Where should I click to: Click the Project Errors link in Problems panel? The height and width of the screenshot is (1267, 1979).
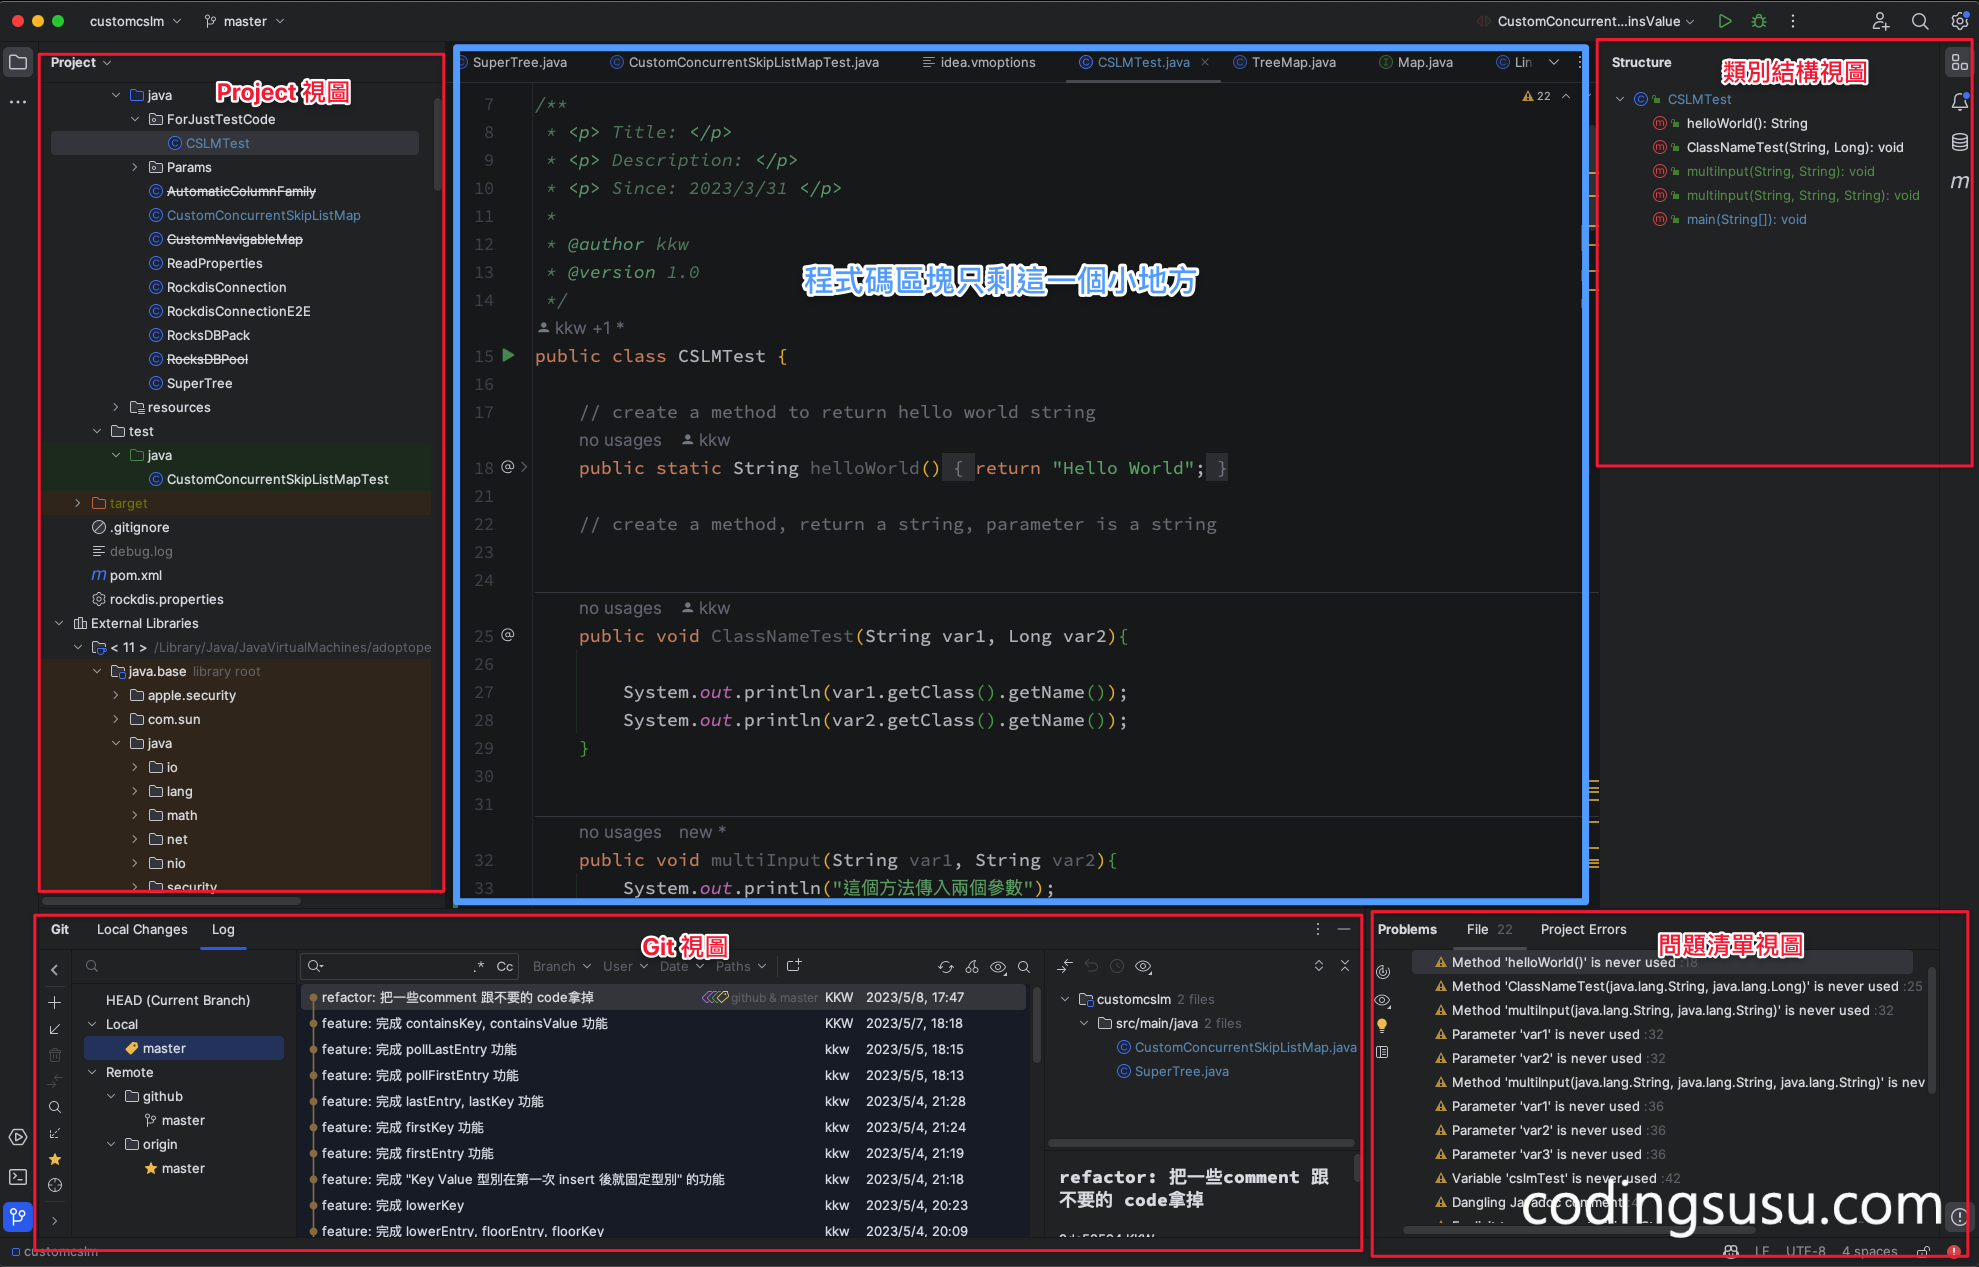1583,929
